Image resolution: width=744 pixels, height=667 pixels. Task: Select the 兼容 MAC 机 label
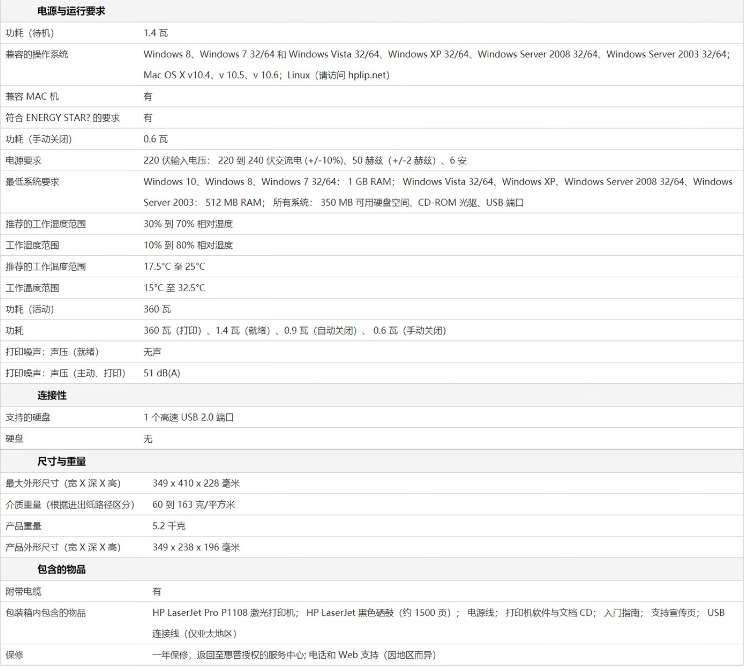pyautogui.click(x=32, y=96)
